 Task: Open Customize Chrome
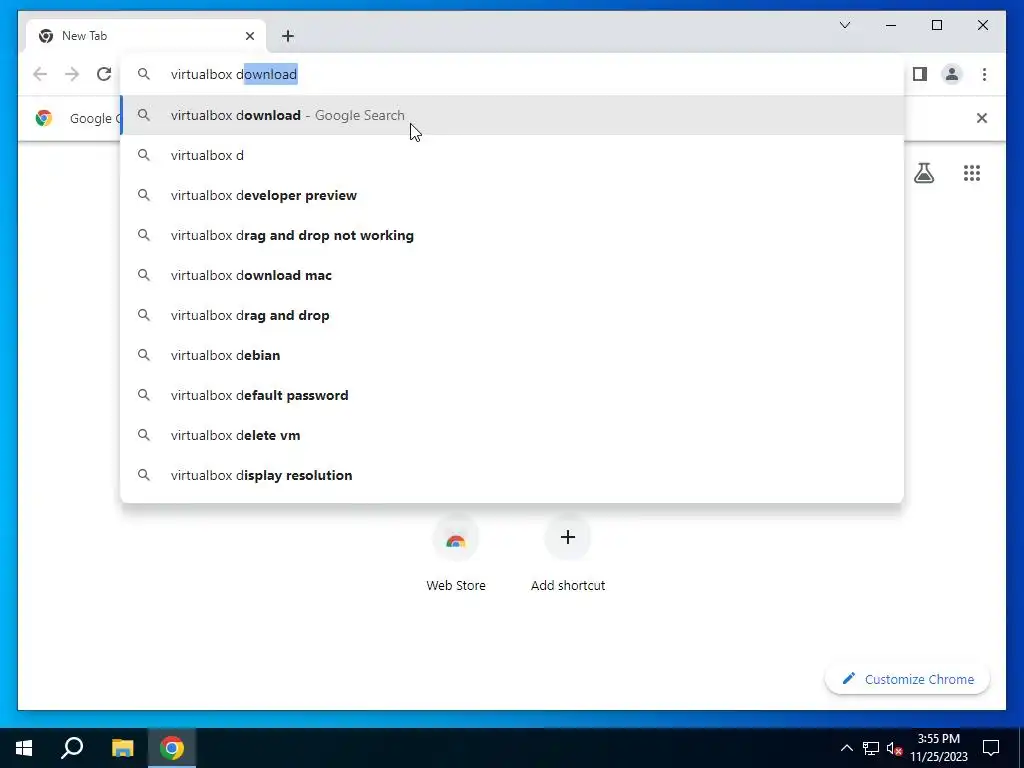(907, 679)
